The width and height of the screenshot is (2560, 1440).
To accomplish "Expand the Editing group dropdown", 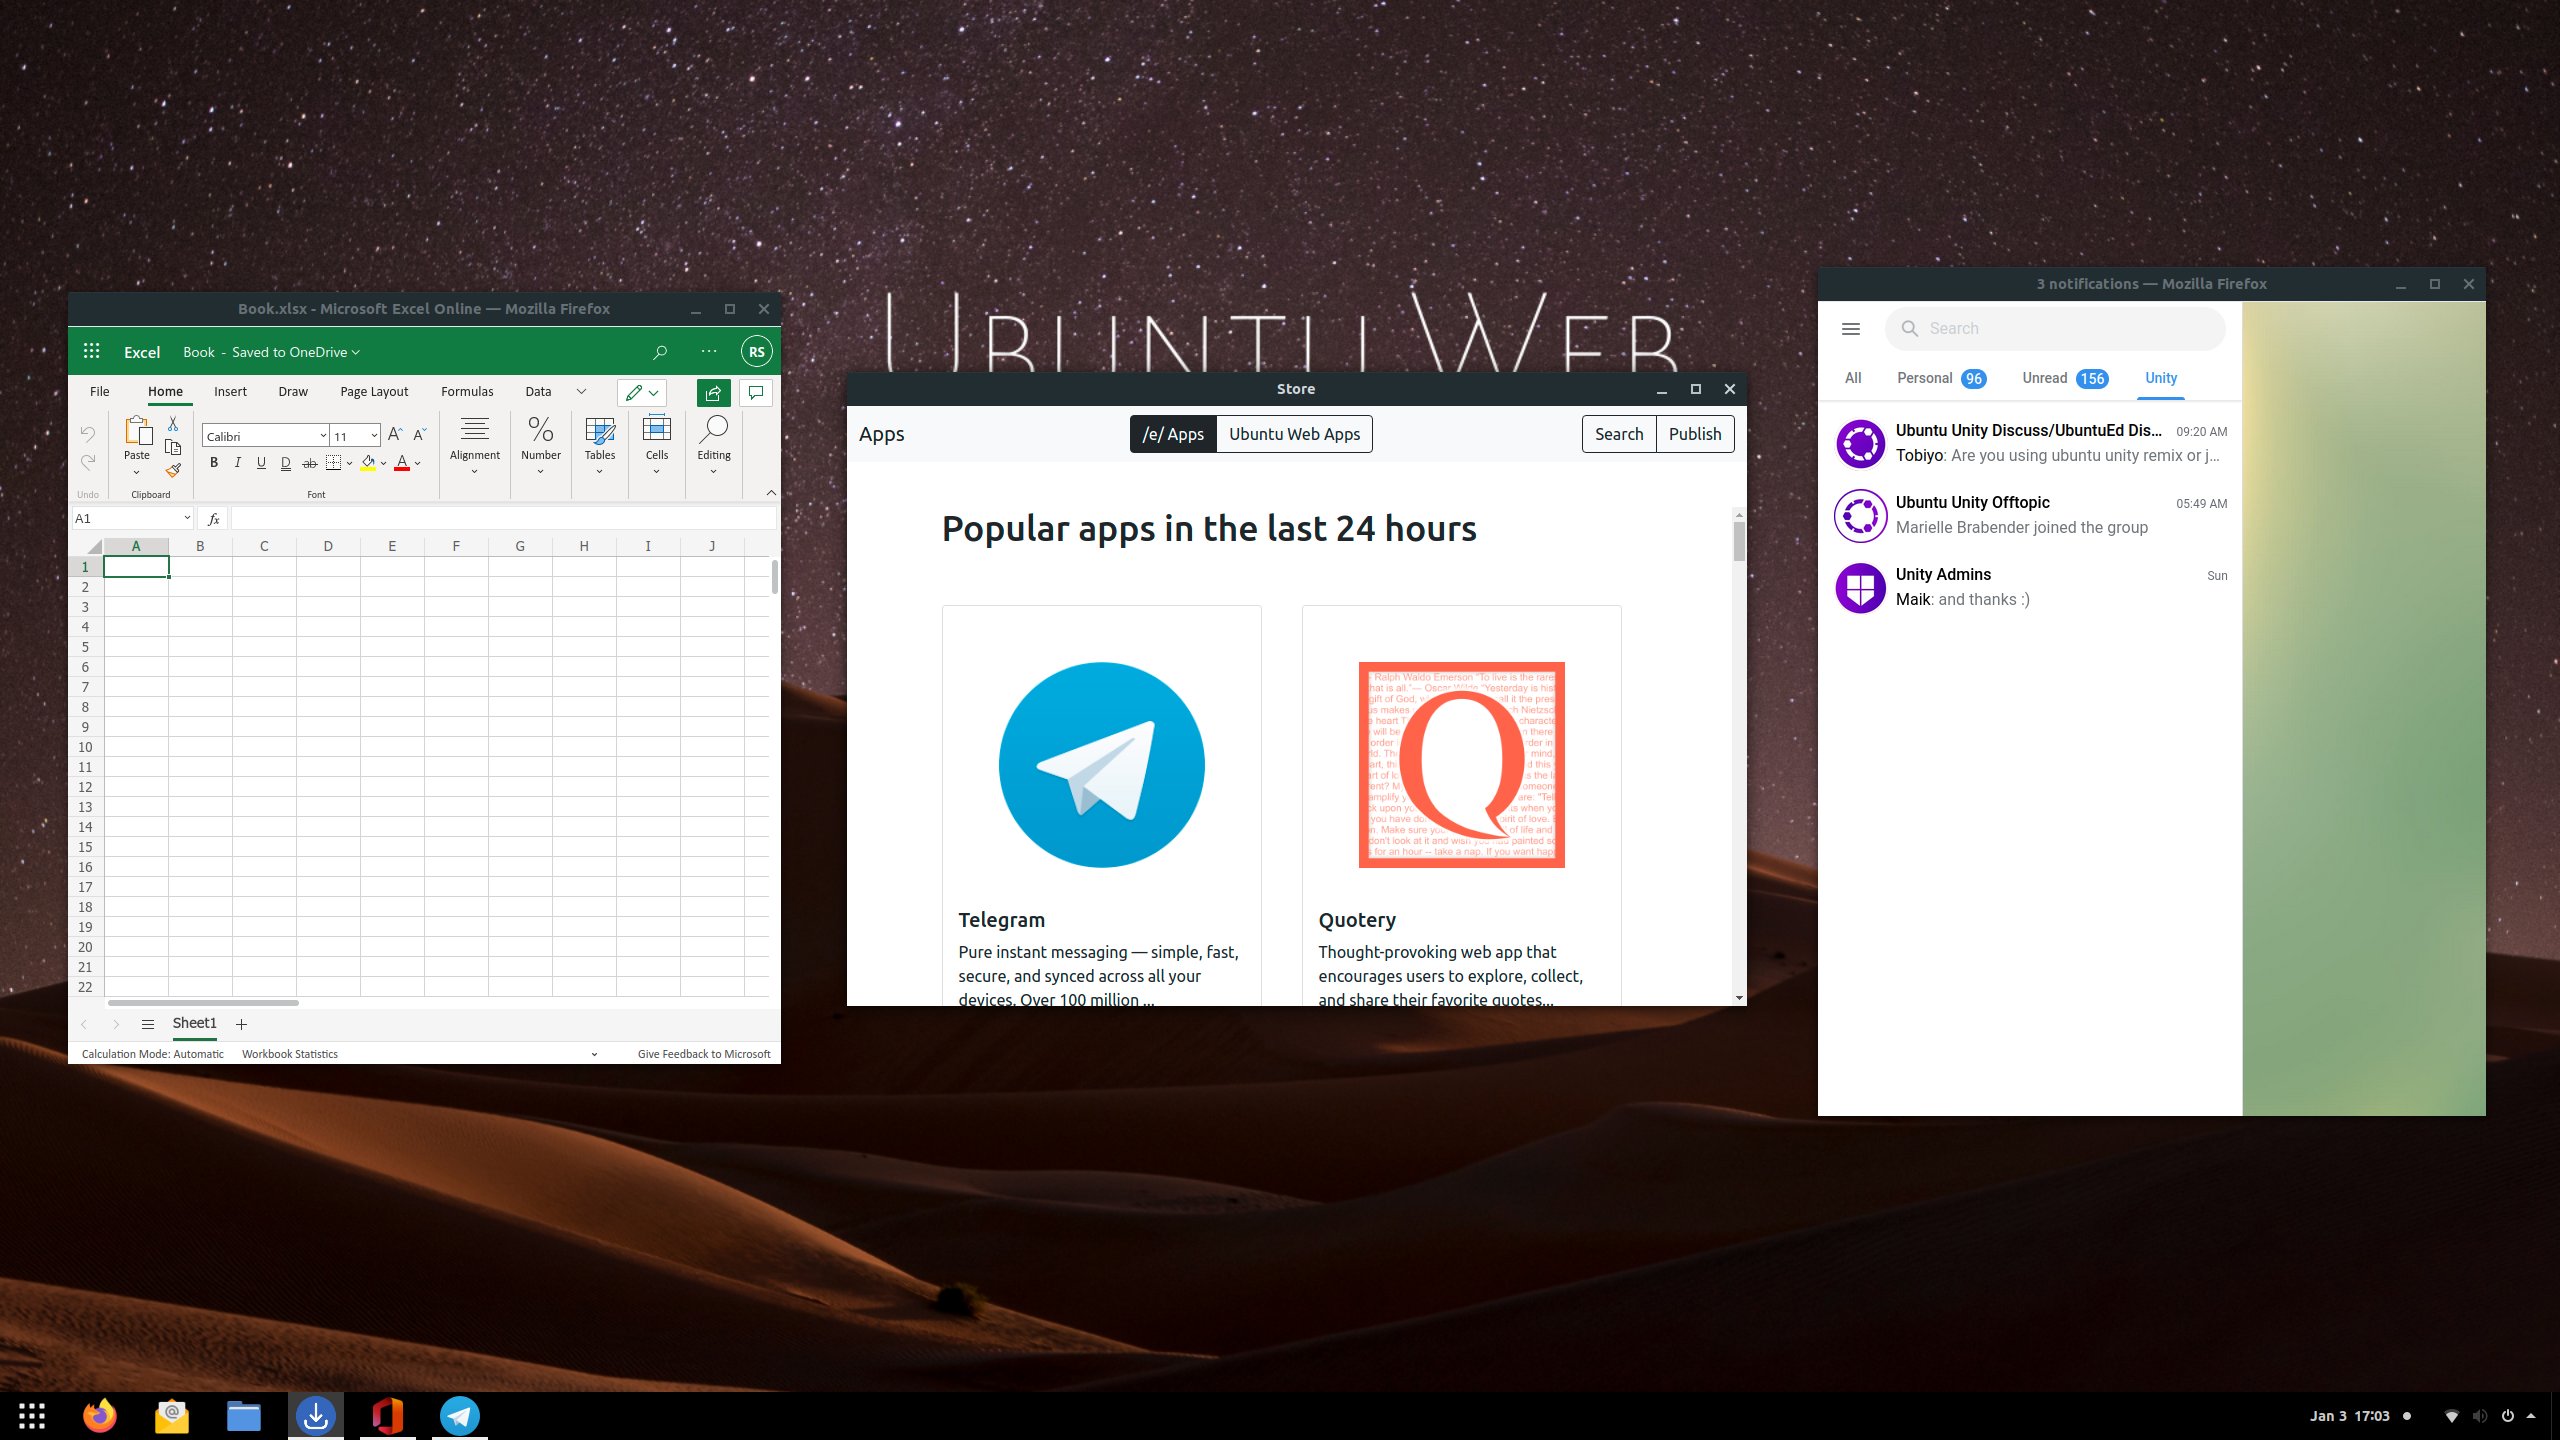I will (x=714, y=472).
